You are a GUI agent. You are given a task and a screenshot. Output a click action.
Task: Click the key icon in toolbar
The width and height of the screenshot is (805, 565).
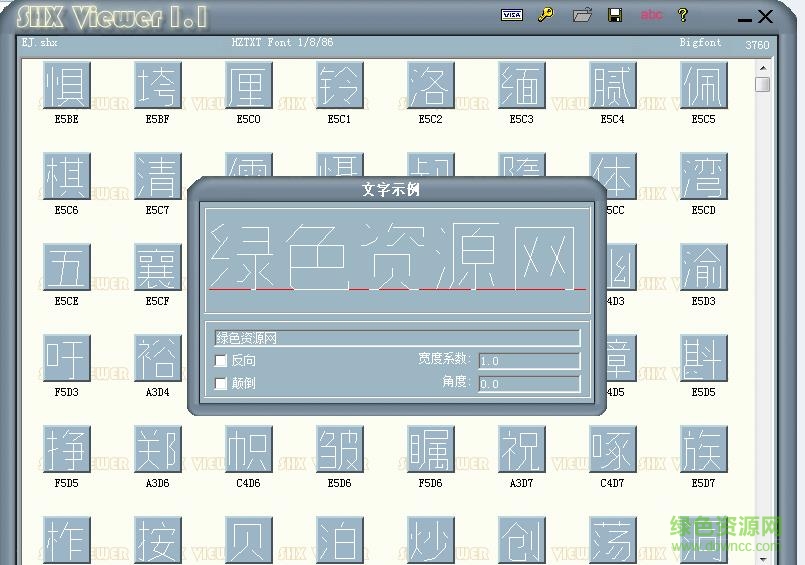[546, 14]
